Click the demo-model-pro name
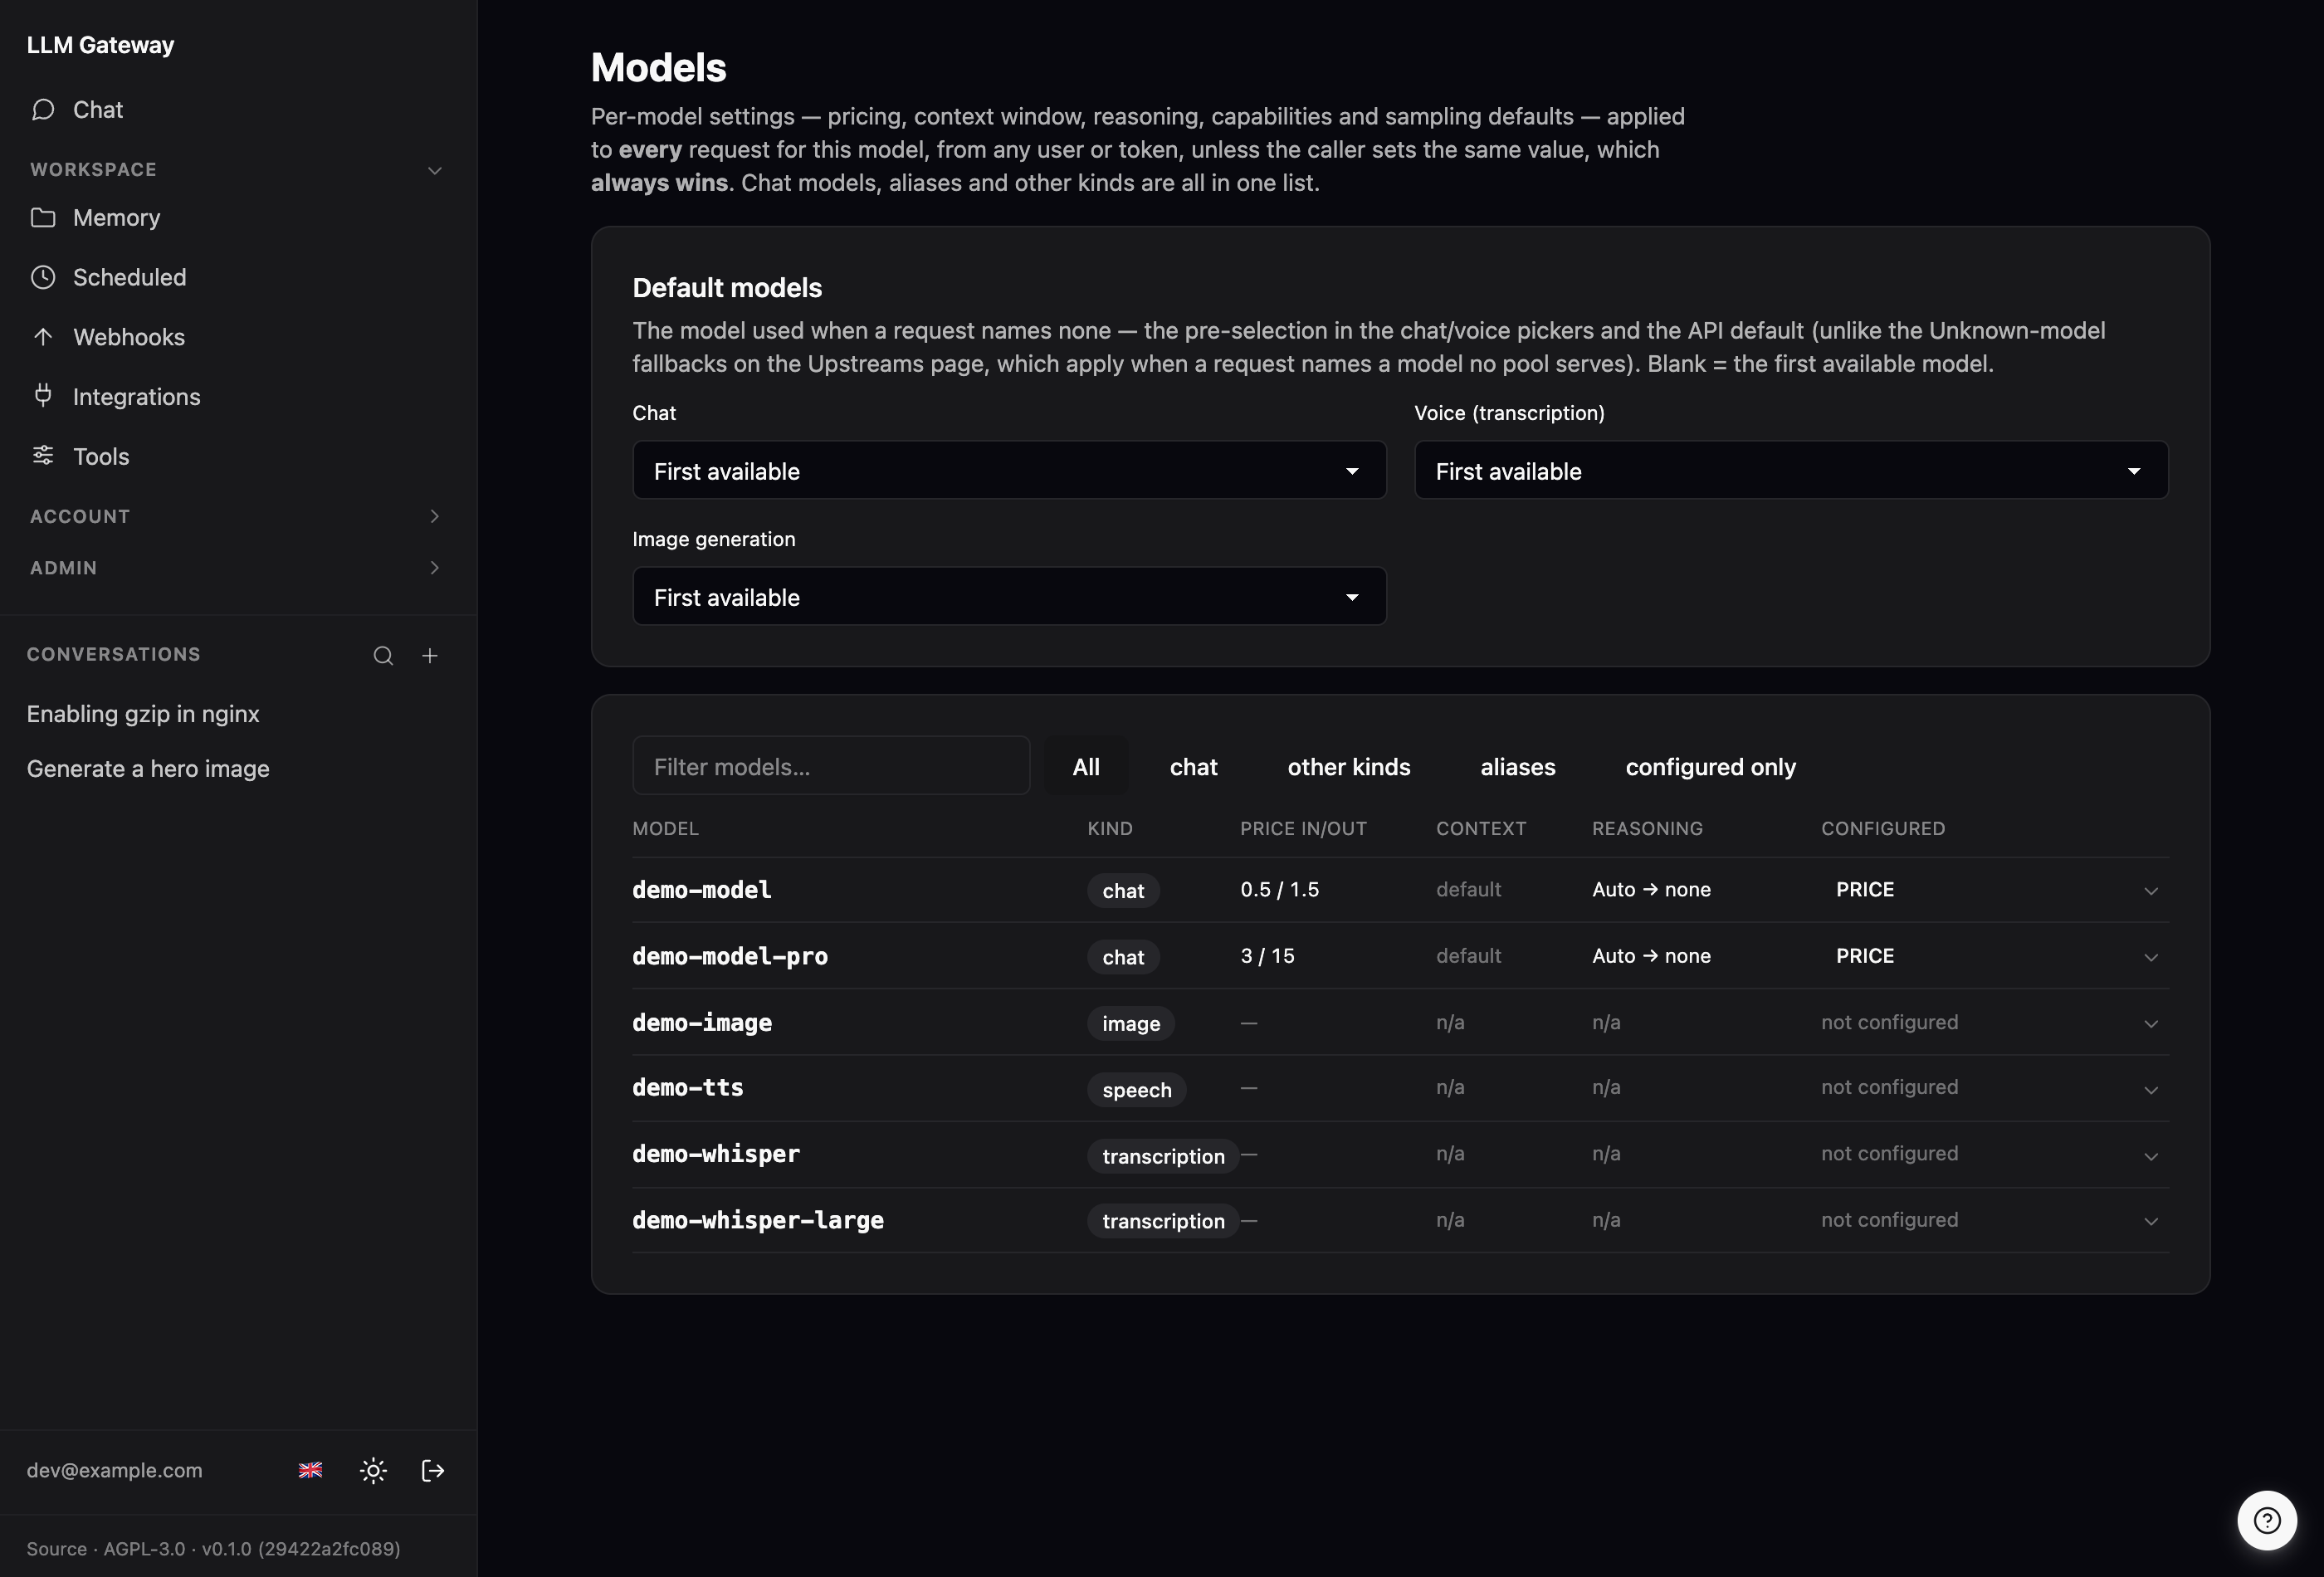Screen dimensions: 2324x1577 [730, 956]
